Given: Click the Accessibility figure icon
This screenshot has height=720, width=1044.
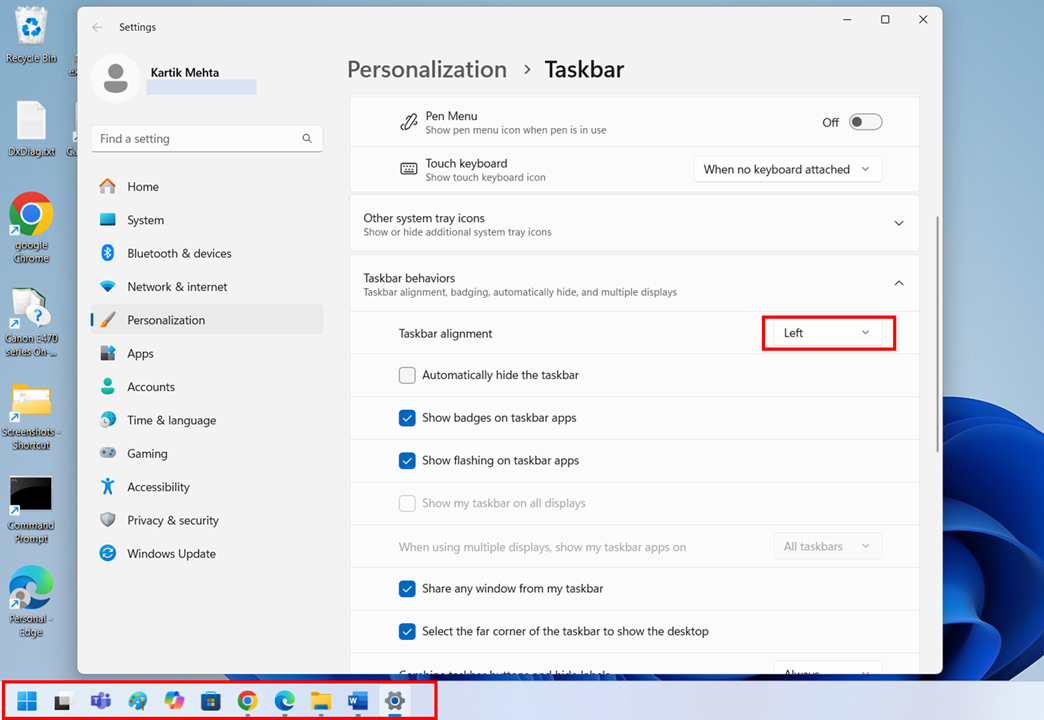Looking at the screenshot, I should pos(107,486).
